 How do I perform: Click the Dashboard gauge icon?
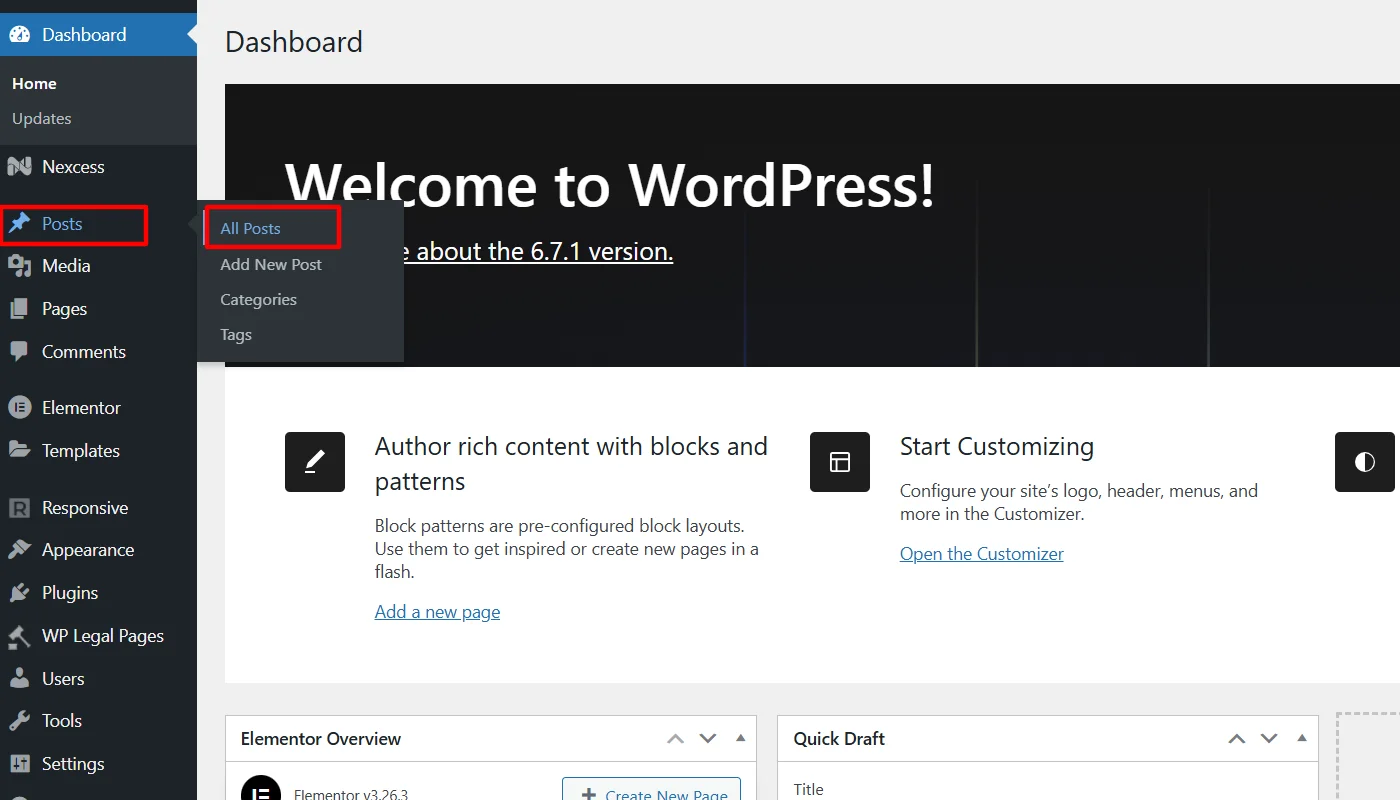click(19, 34)
